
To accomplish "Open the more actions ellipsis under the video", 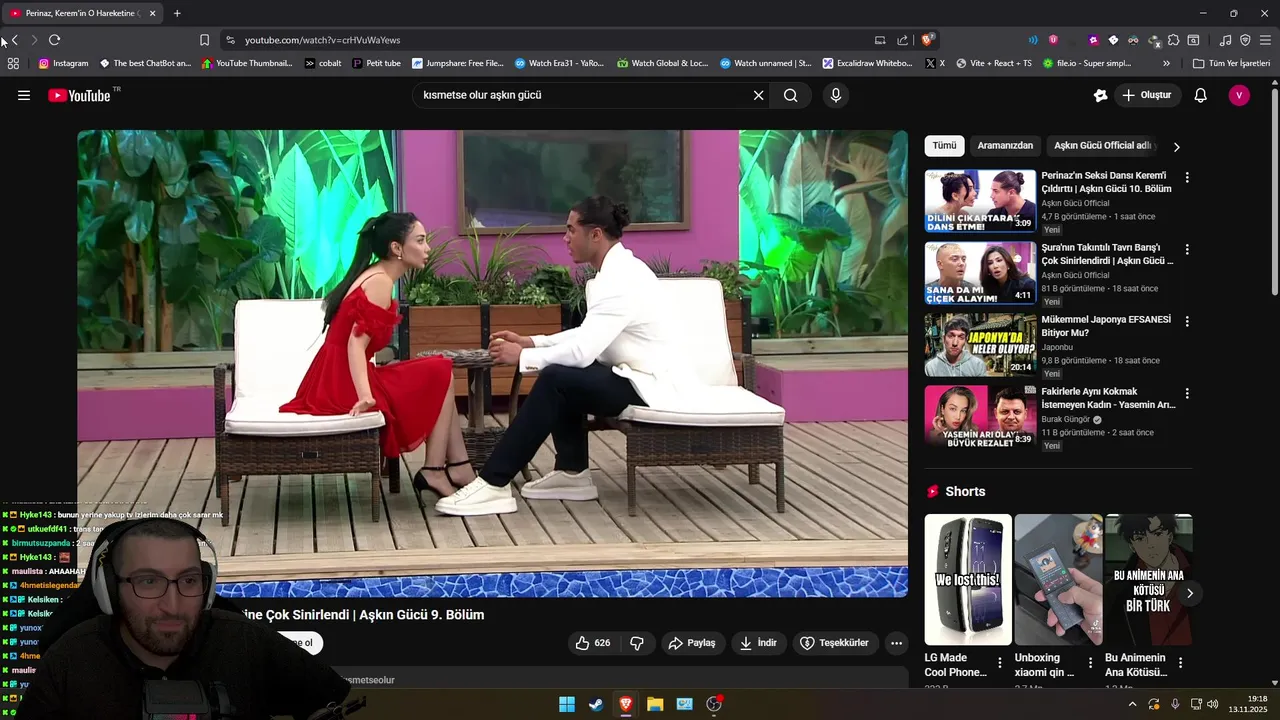I will pos(897,643).
